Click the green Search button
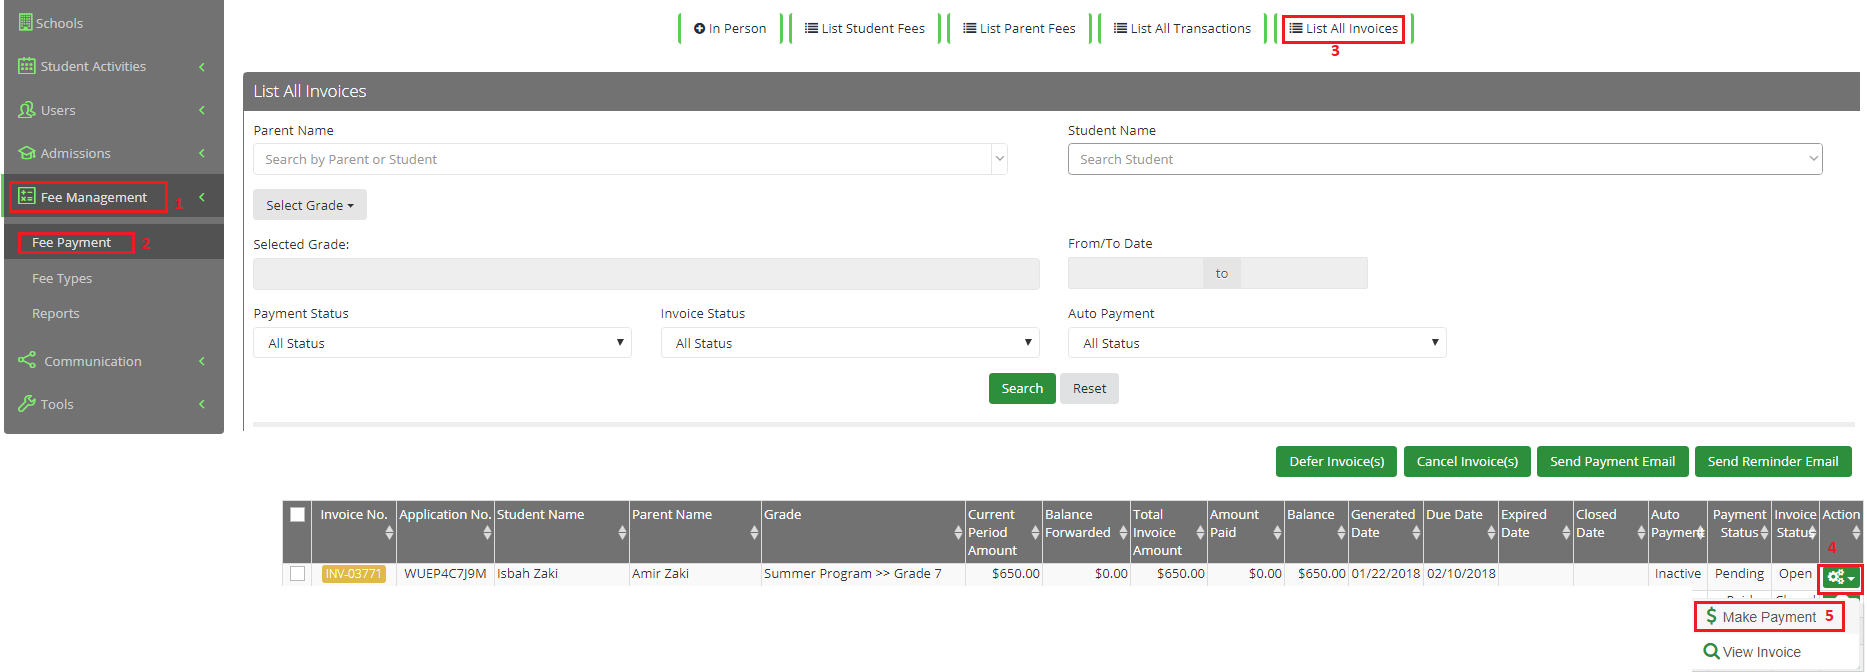Image resolution: width=1867 pixels, height=672 pixels. (1022, 388)
